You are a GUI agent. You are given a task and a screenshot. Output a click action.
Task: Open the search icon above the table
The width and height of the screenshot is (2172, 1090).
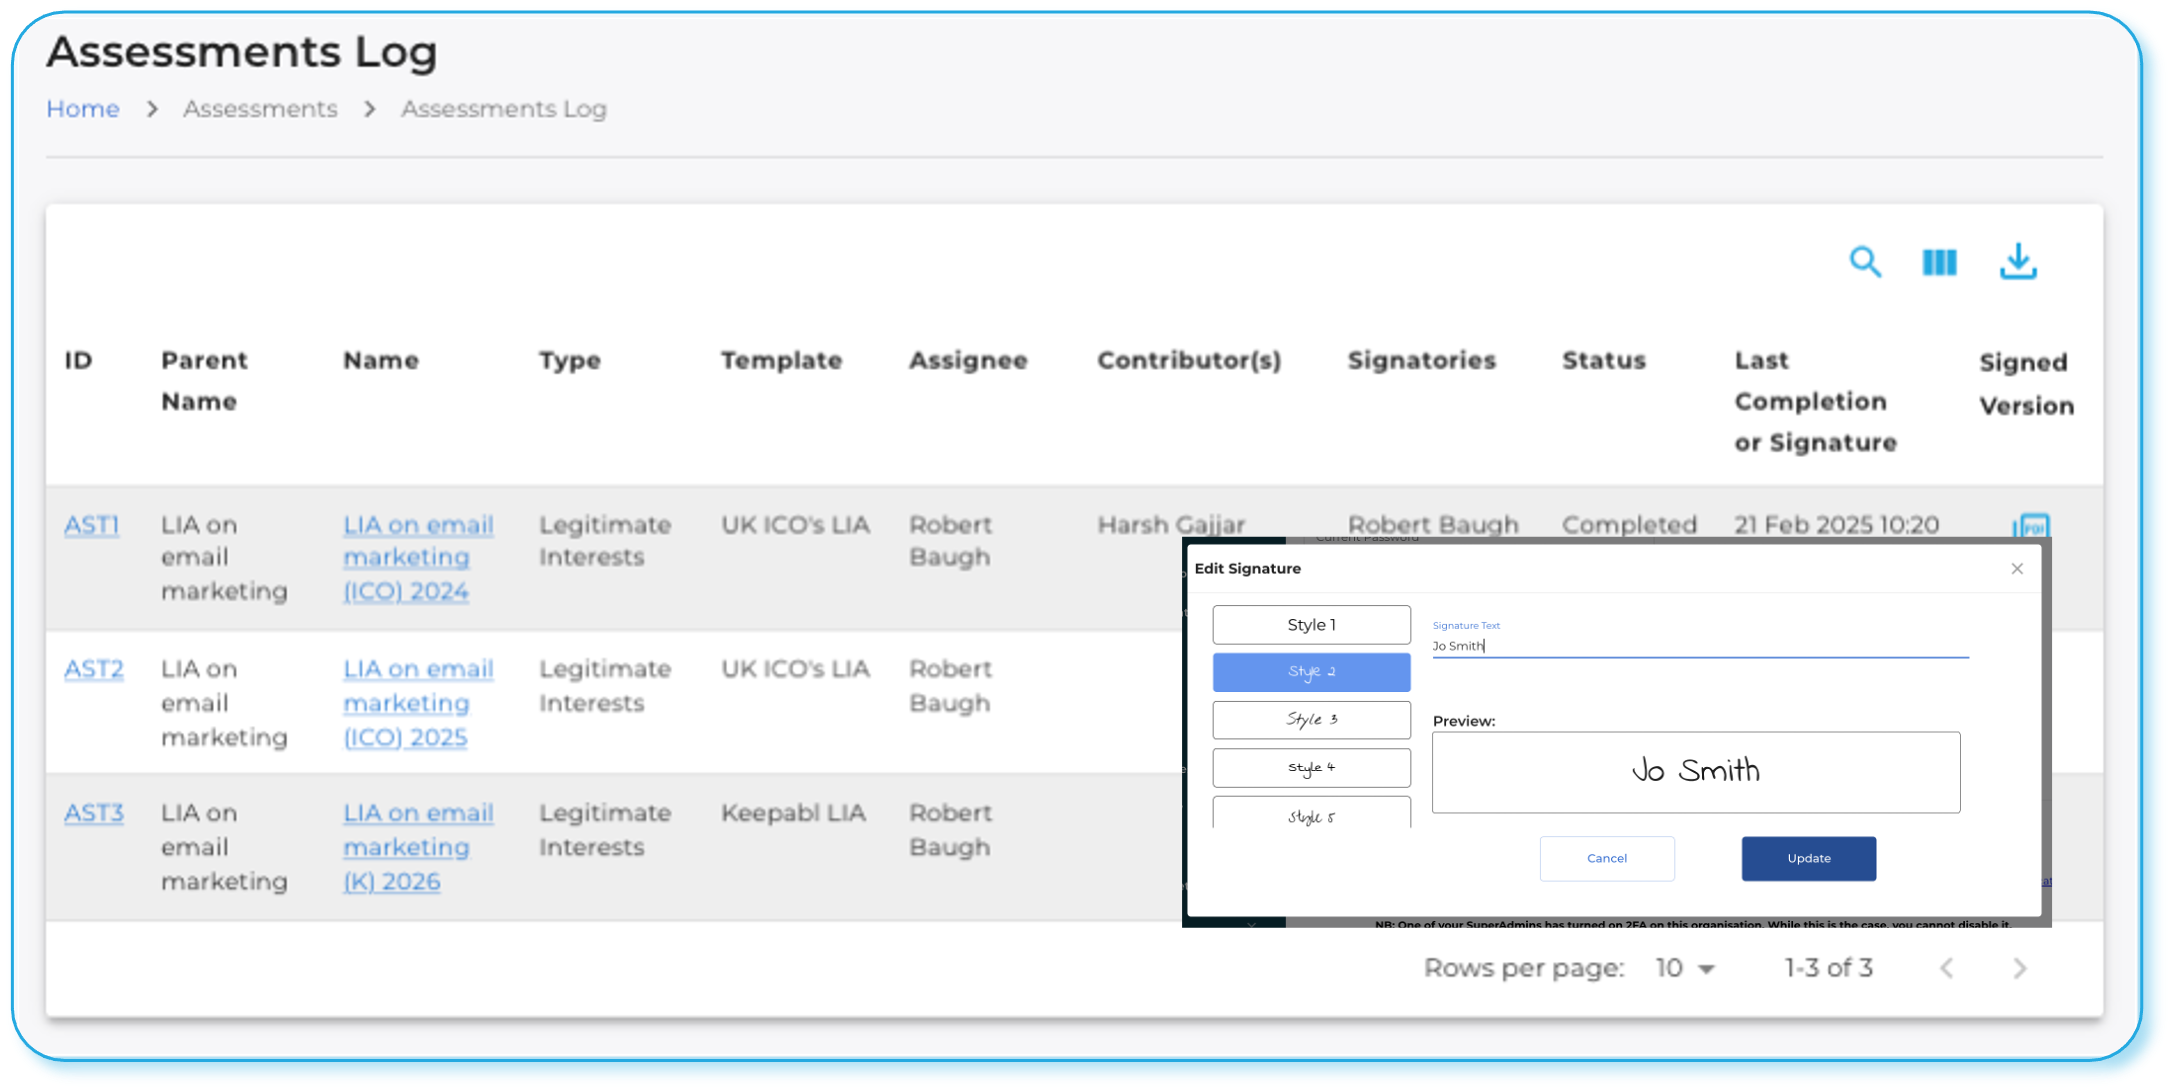pyautogui.click(x=1864, y=262)
